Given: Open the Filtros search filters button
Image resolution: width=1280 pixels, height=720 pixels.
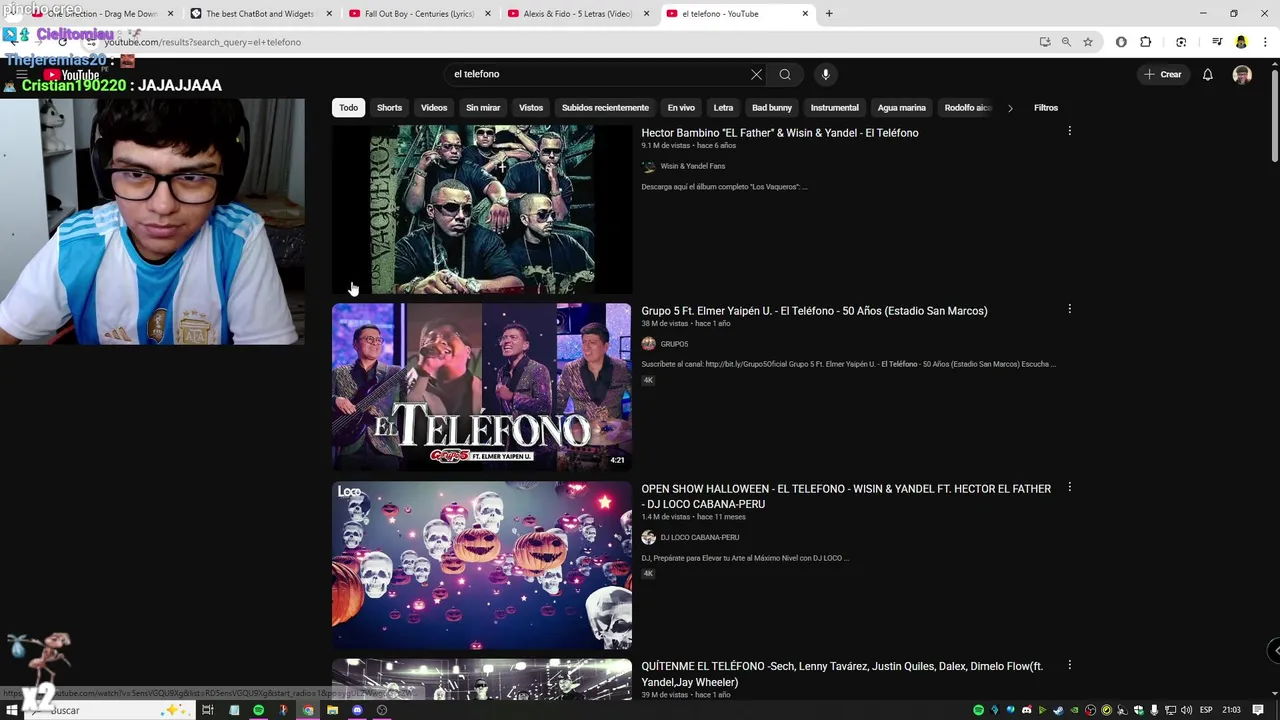Looking at the screenshot, I should (x=1046, y=108).
